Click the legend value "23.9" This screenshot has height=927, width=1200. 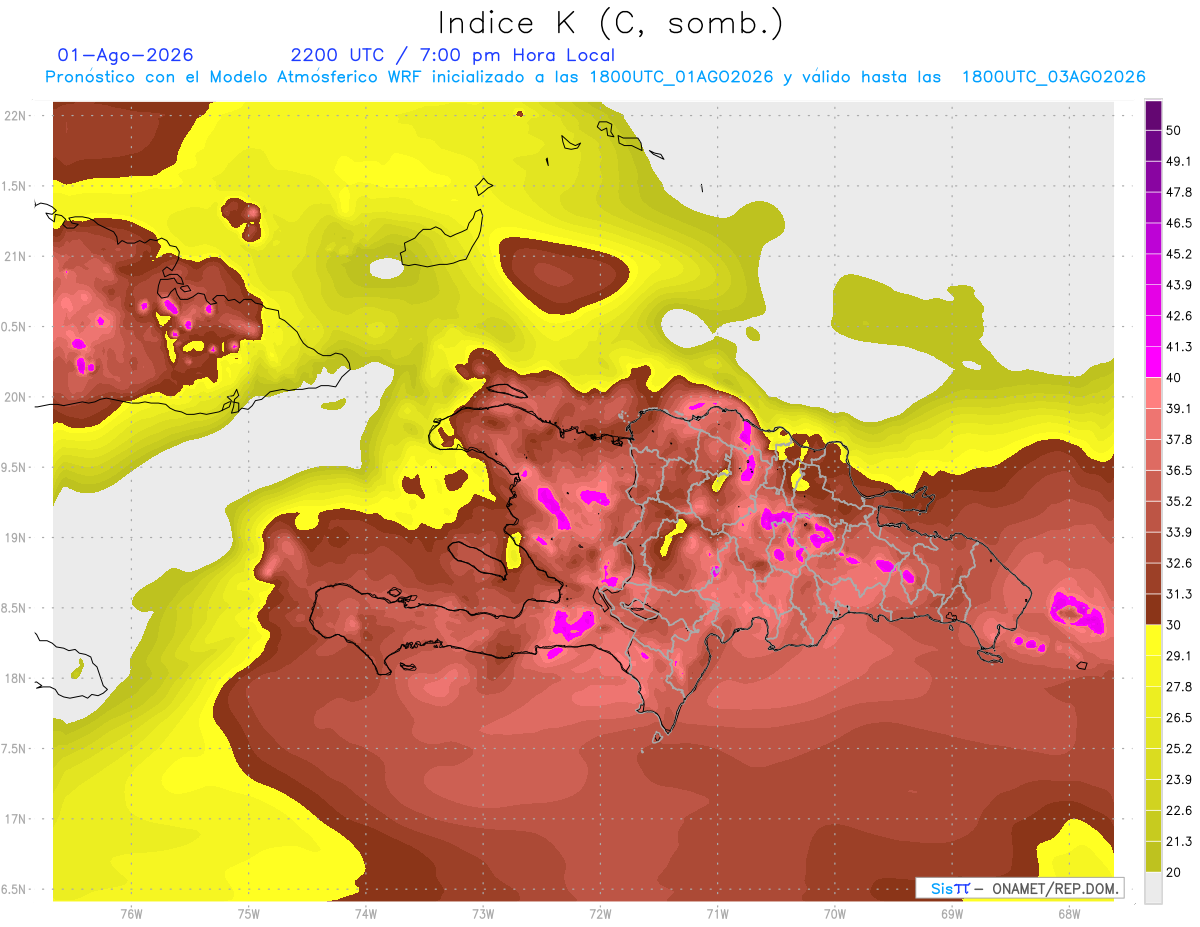pyautogui.click(x=1178, y=779)
